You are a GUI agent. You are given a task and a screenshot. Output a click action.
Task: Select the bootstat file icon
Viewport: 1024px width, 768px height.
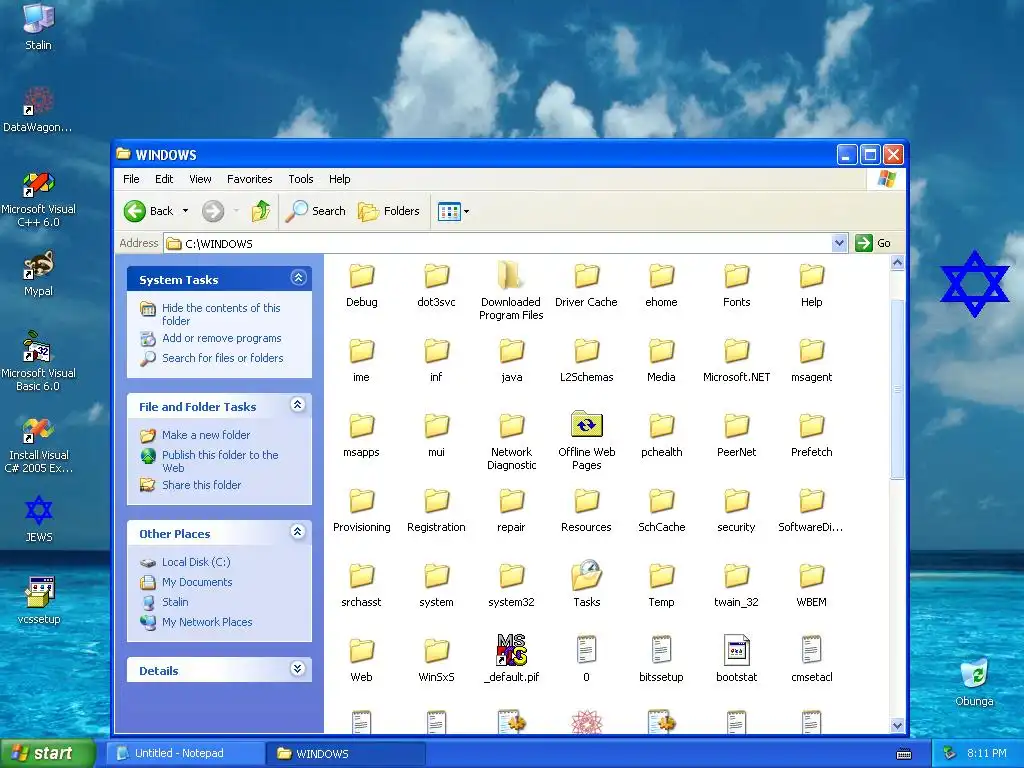tap(737, 650)
